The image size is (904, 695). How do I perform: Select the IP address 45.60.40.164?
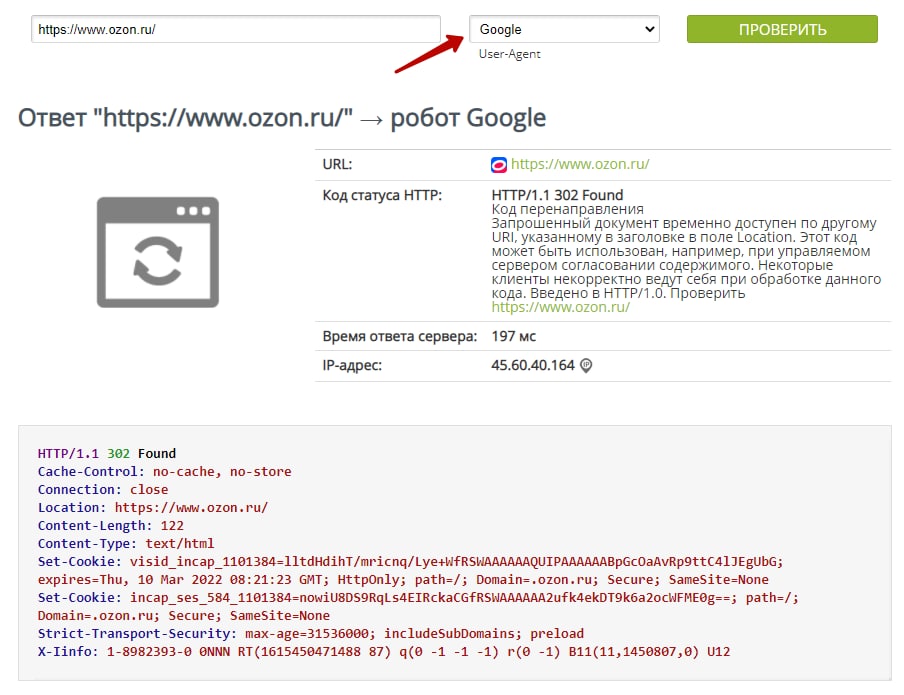tap(533, 366)
